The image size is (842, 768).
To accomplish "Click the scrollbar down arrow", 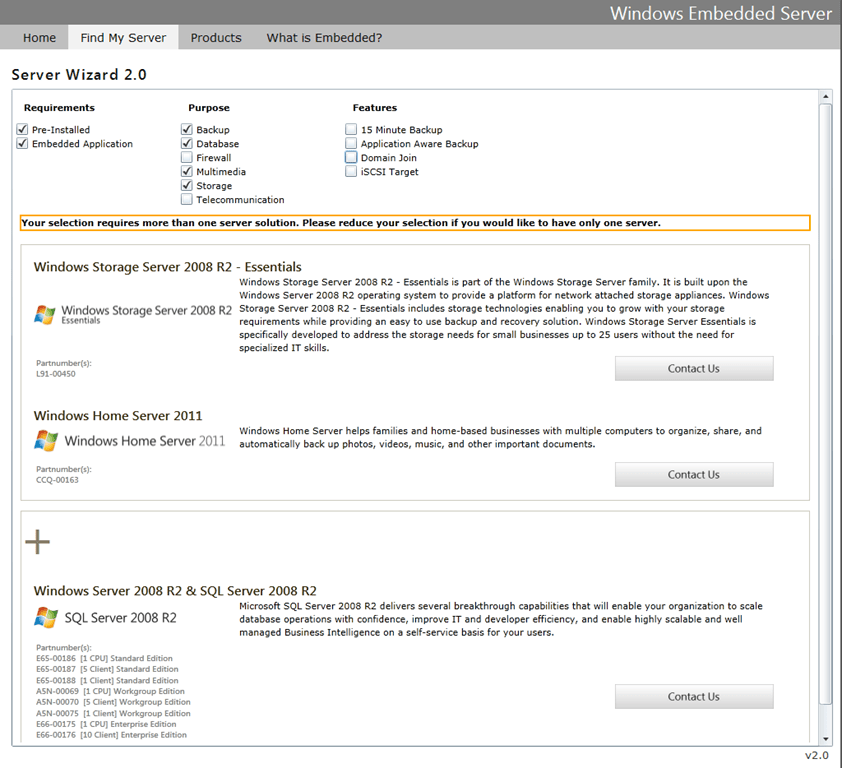I will pos(825,739).
